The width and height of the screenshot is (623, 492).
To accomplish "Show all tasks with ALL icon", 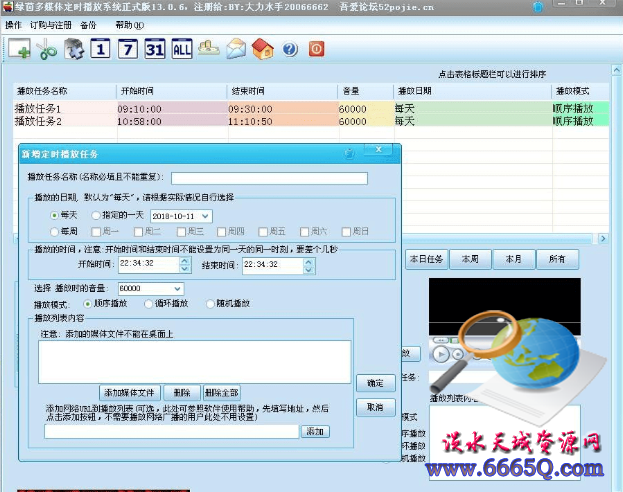I will pyautogui.click(x=182, y=49).
